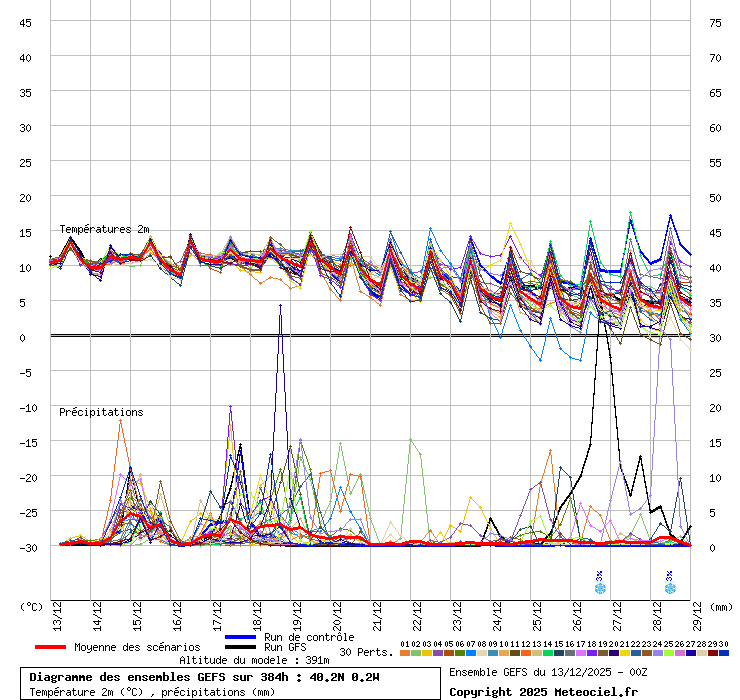Select the bright green swatch for perturbation 14
The height and width of the screenshot is (700, 740).
[x=548, y=653]
